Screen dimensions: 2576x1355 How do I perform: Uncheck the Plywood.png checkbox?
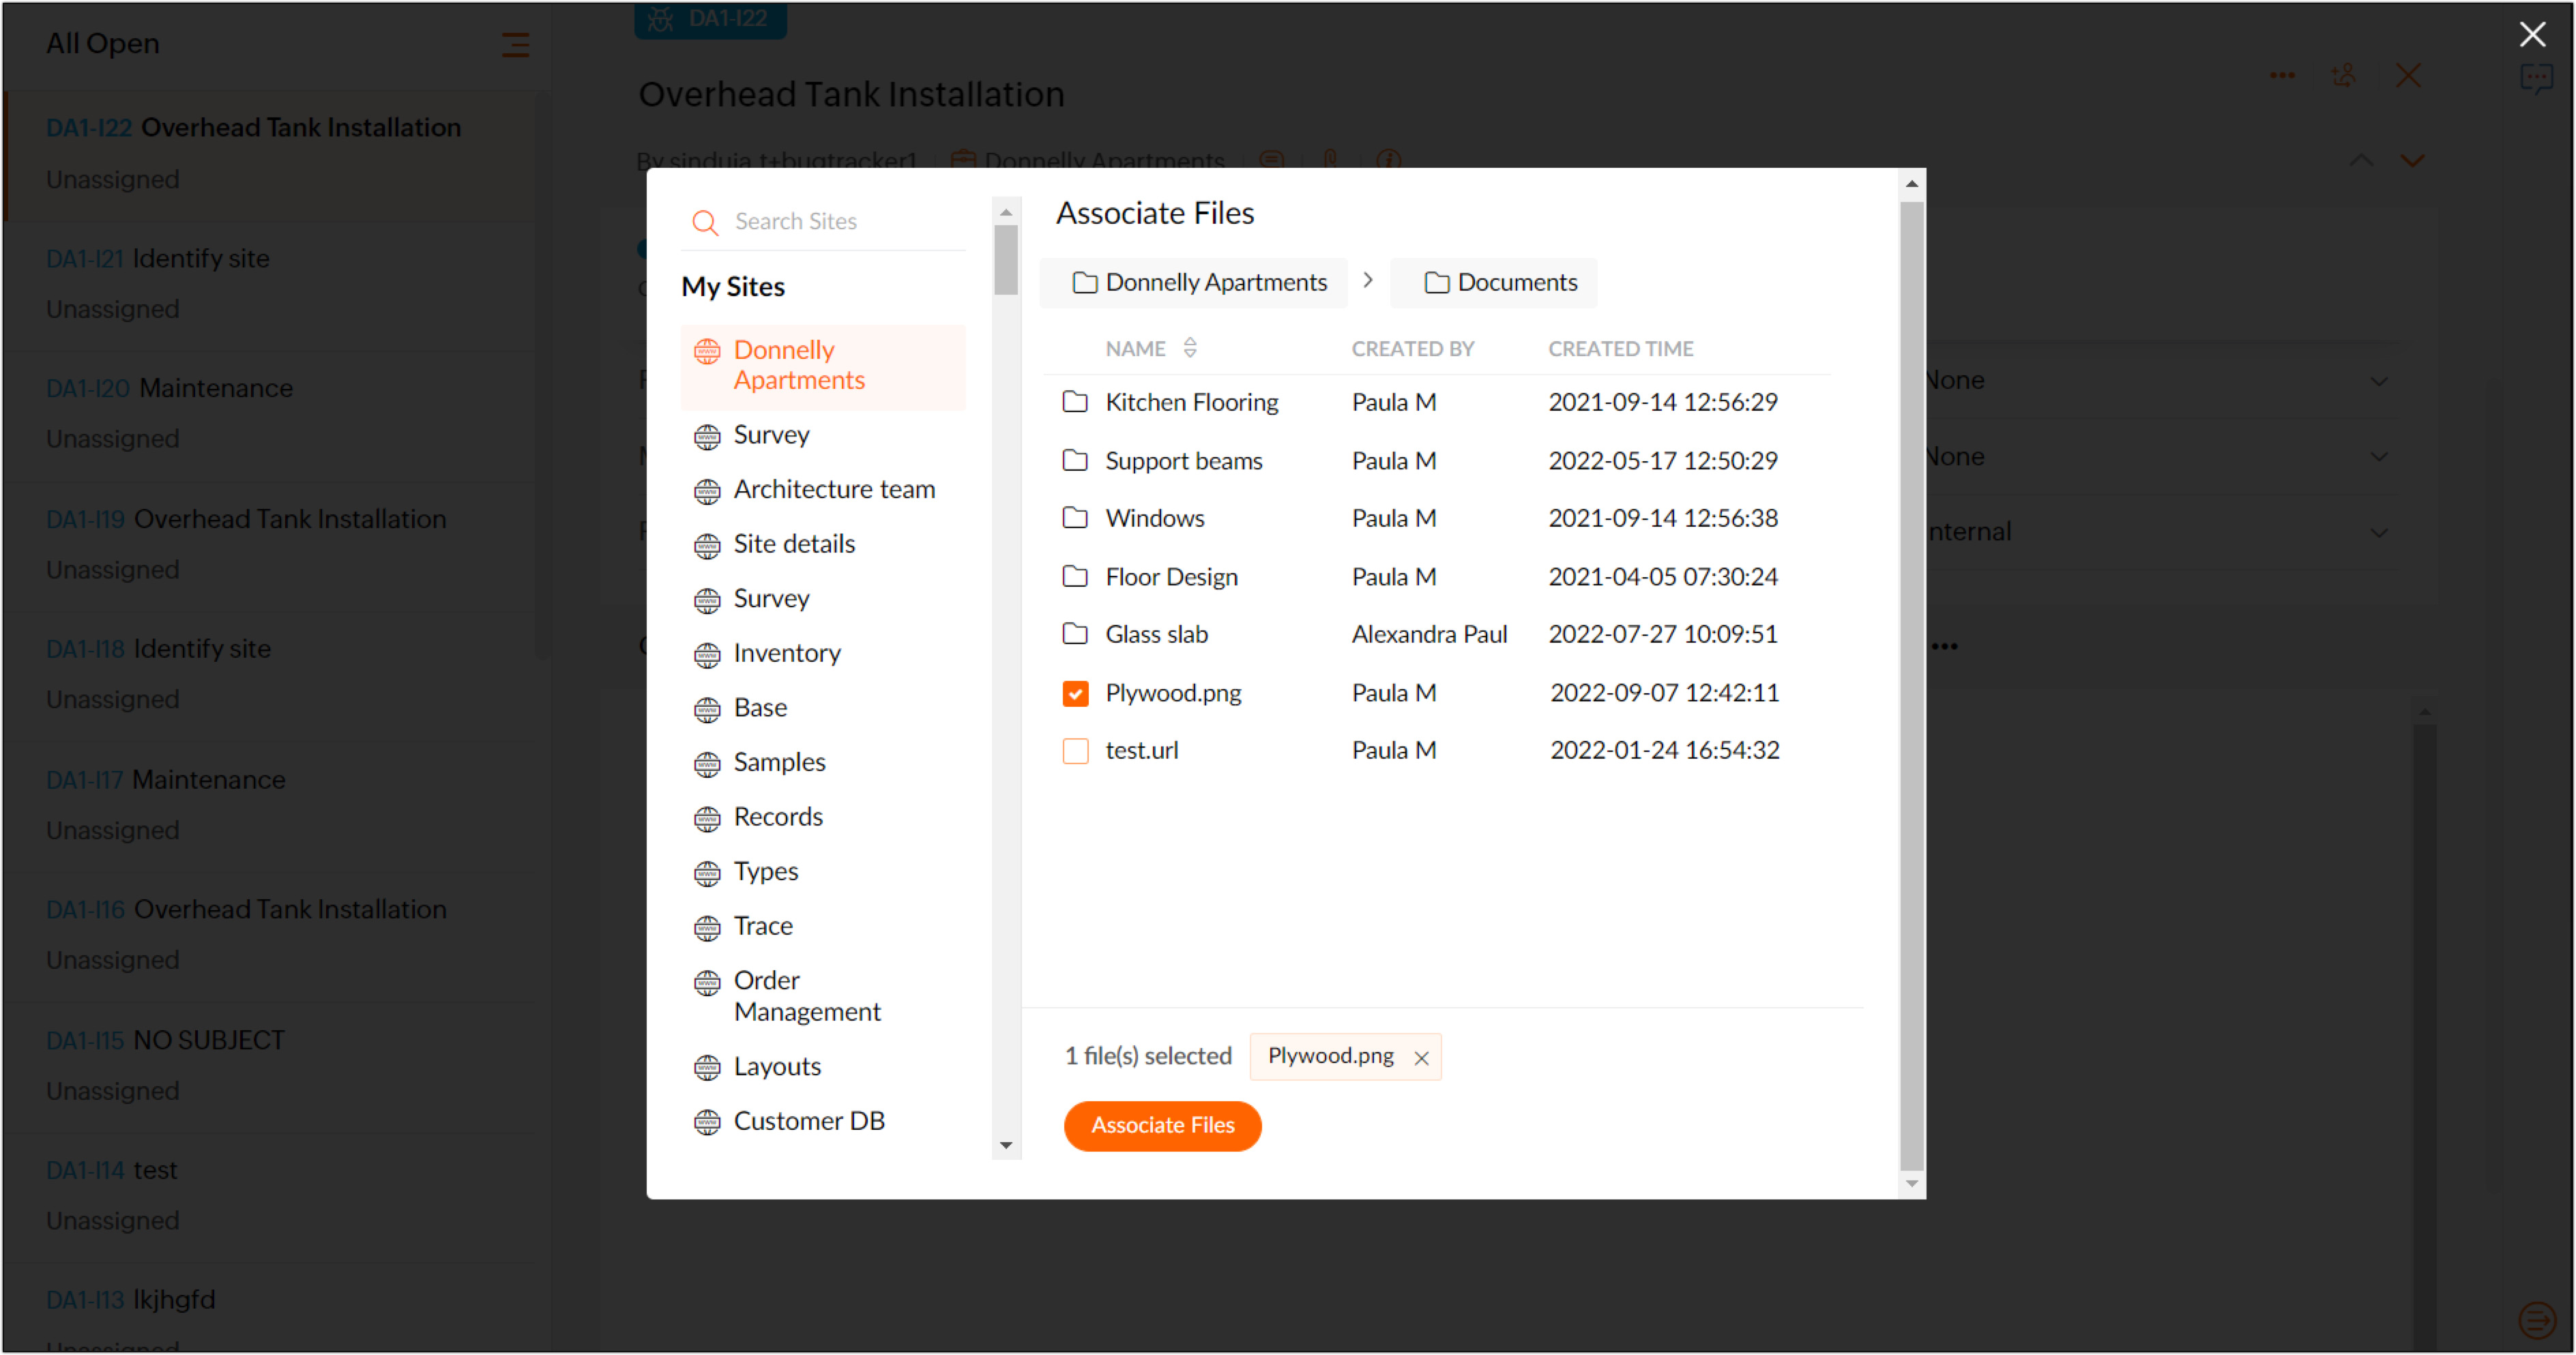1075,693
